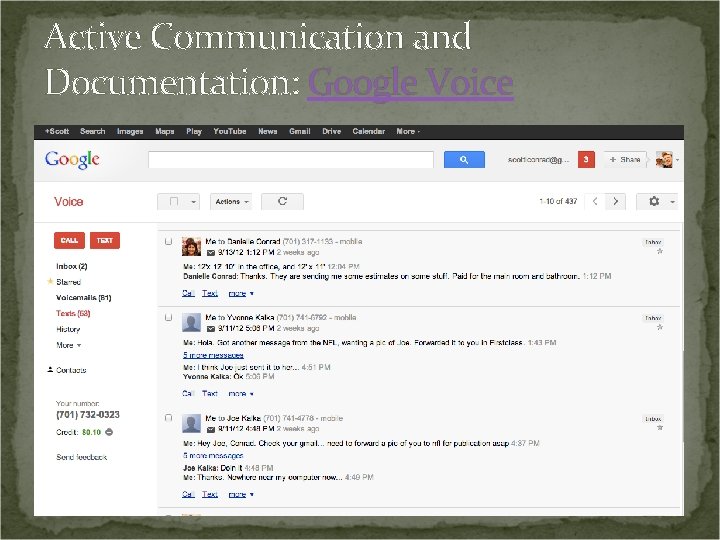The image size is (720, 540).
Task: Open the select-all dropdown arrow
Action: click(x=193, y=202)
